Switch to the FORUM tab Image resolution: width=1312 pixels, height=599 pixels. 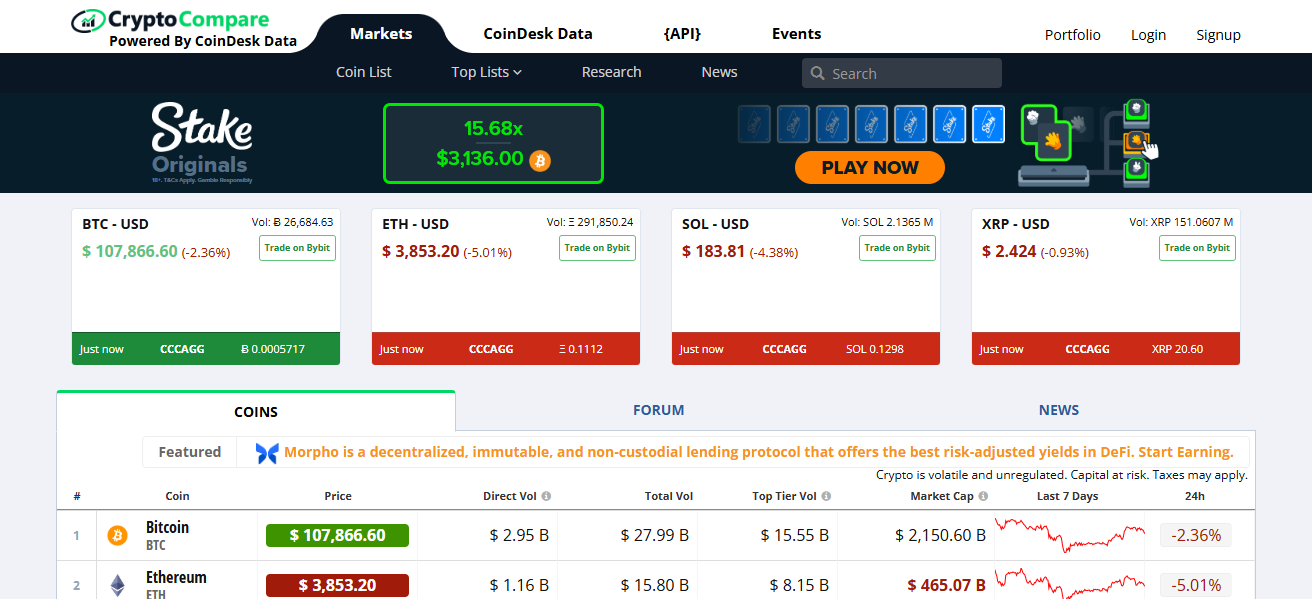click(658, 410)
